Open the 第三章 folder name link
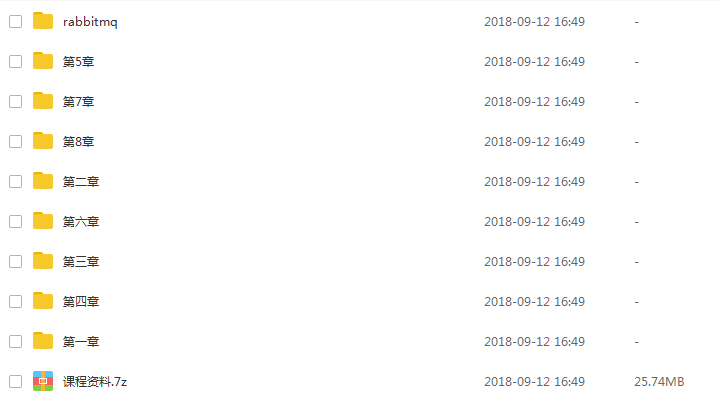The height and width of the screenshot is (404, 720). tap(81, 262)
